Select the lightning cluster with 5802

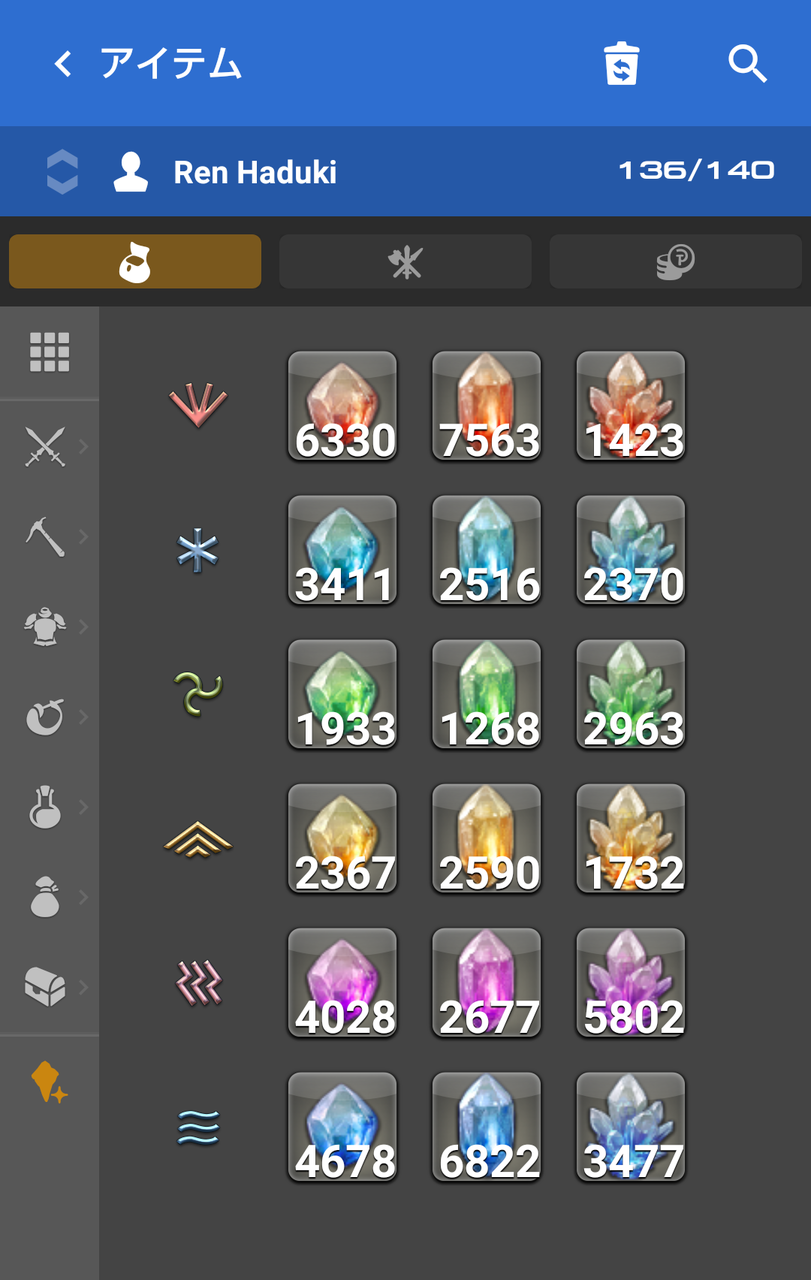tap(630, 983)
